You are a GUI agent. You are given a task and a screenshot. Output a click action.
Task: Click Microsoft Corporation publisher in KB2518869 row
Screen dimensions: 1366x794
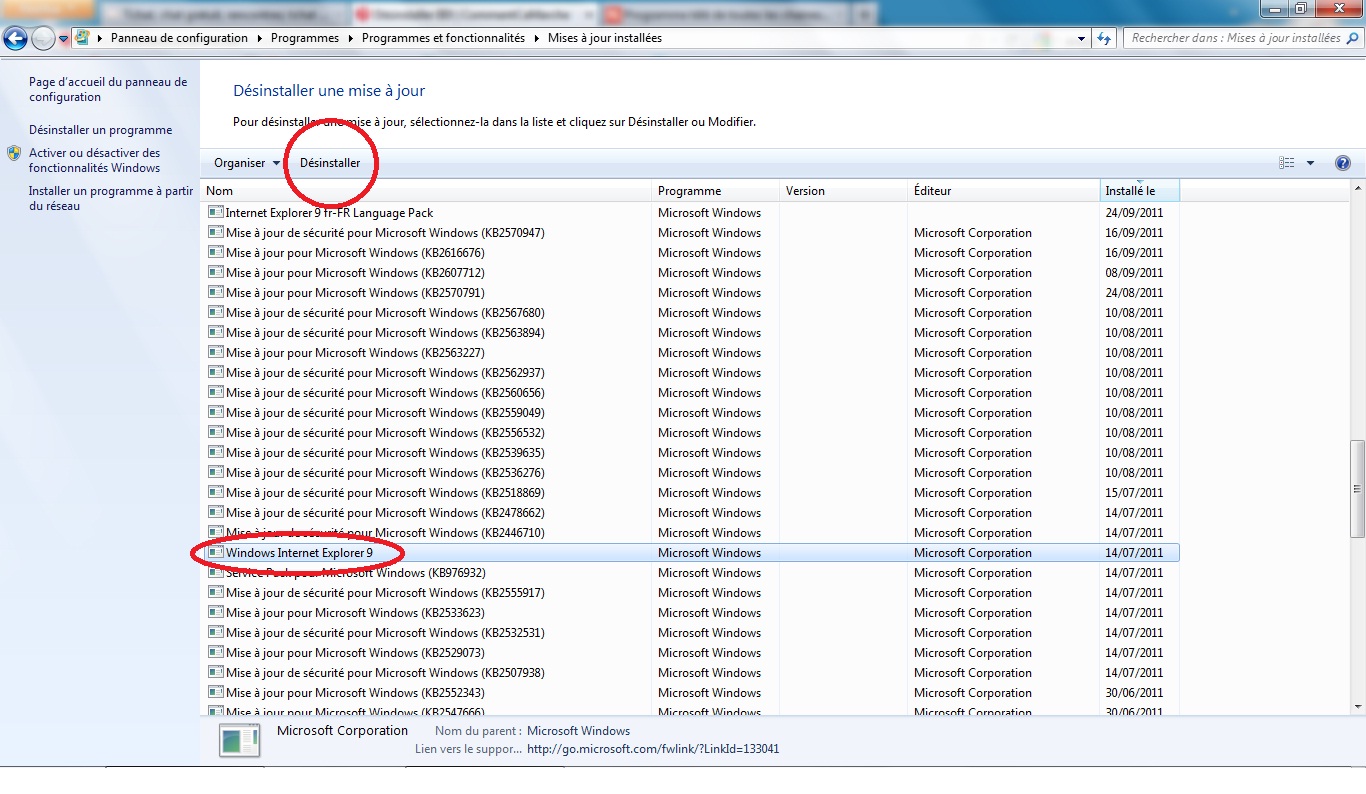click(972, 492)
